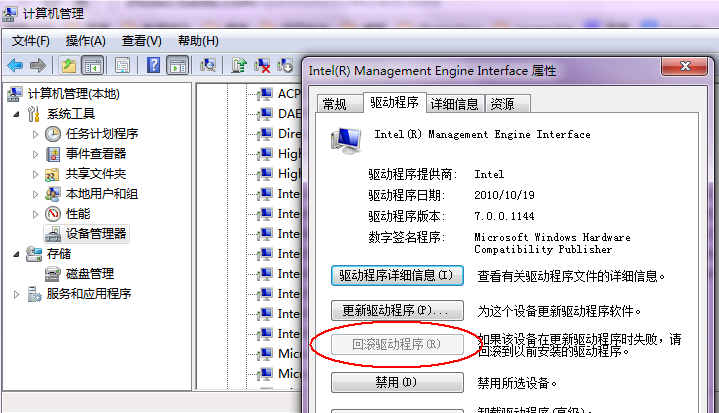This screenshot has height=413, width=719.
Task: Click the 磁盘管理 disk icon
Action: click(x=53, y=274)
